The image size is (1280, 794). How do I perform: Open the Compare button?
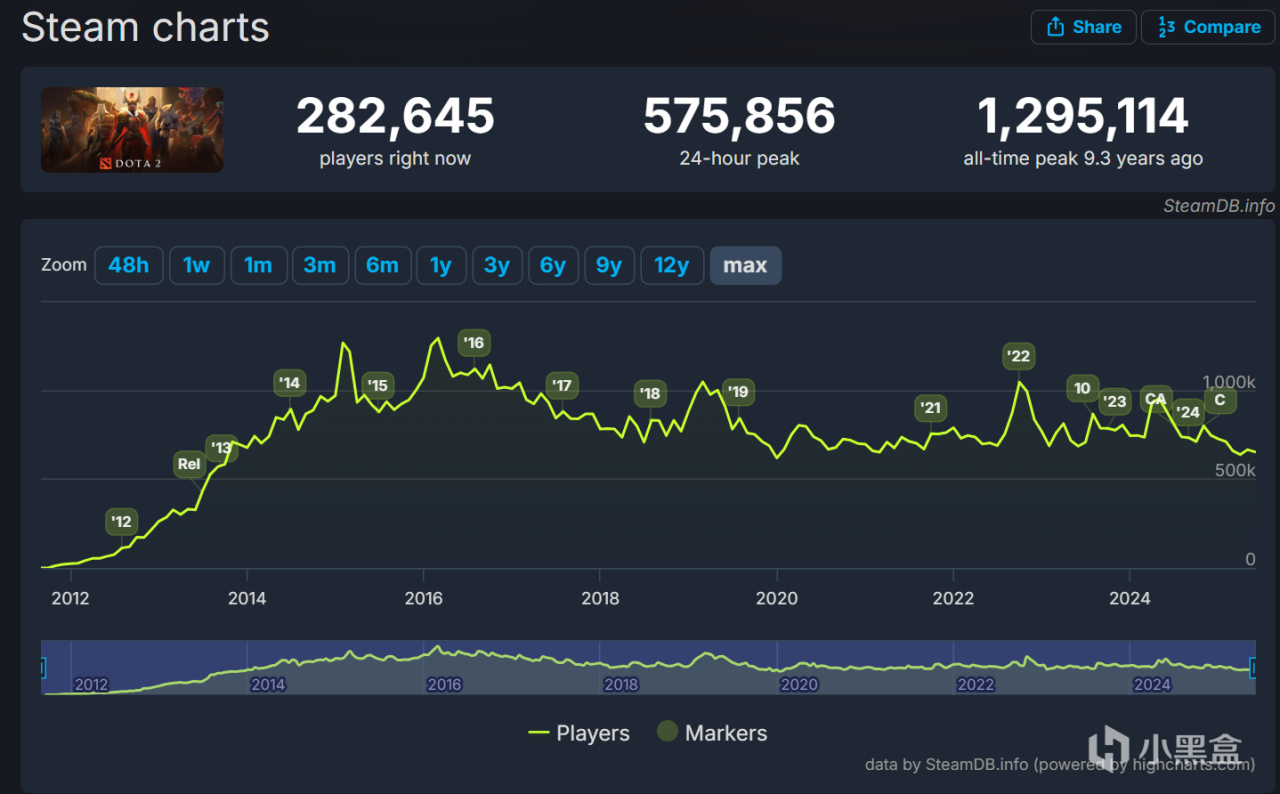(1208, 27)
